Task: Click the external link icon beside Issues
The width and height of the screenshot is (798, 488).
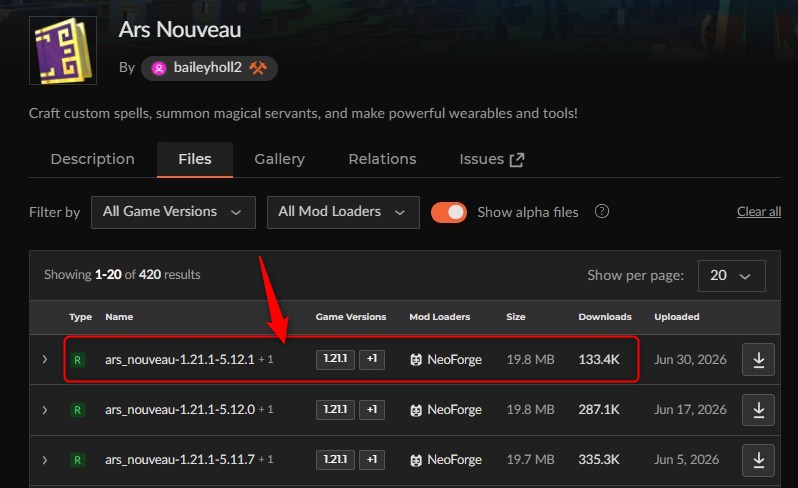Action: click(517, 160)
